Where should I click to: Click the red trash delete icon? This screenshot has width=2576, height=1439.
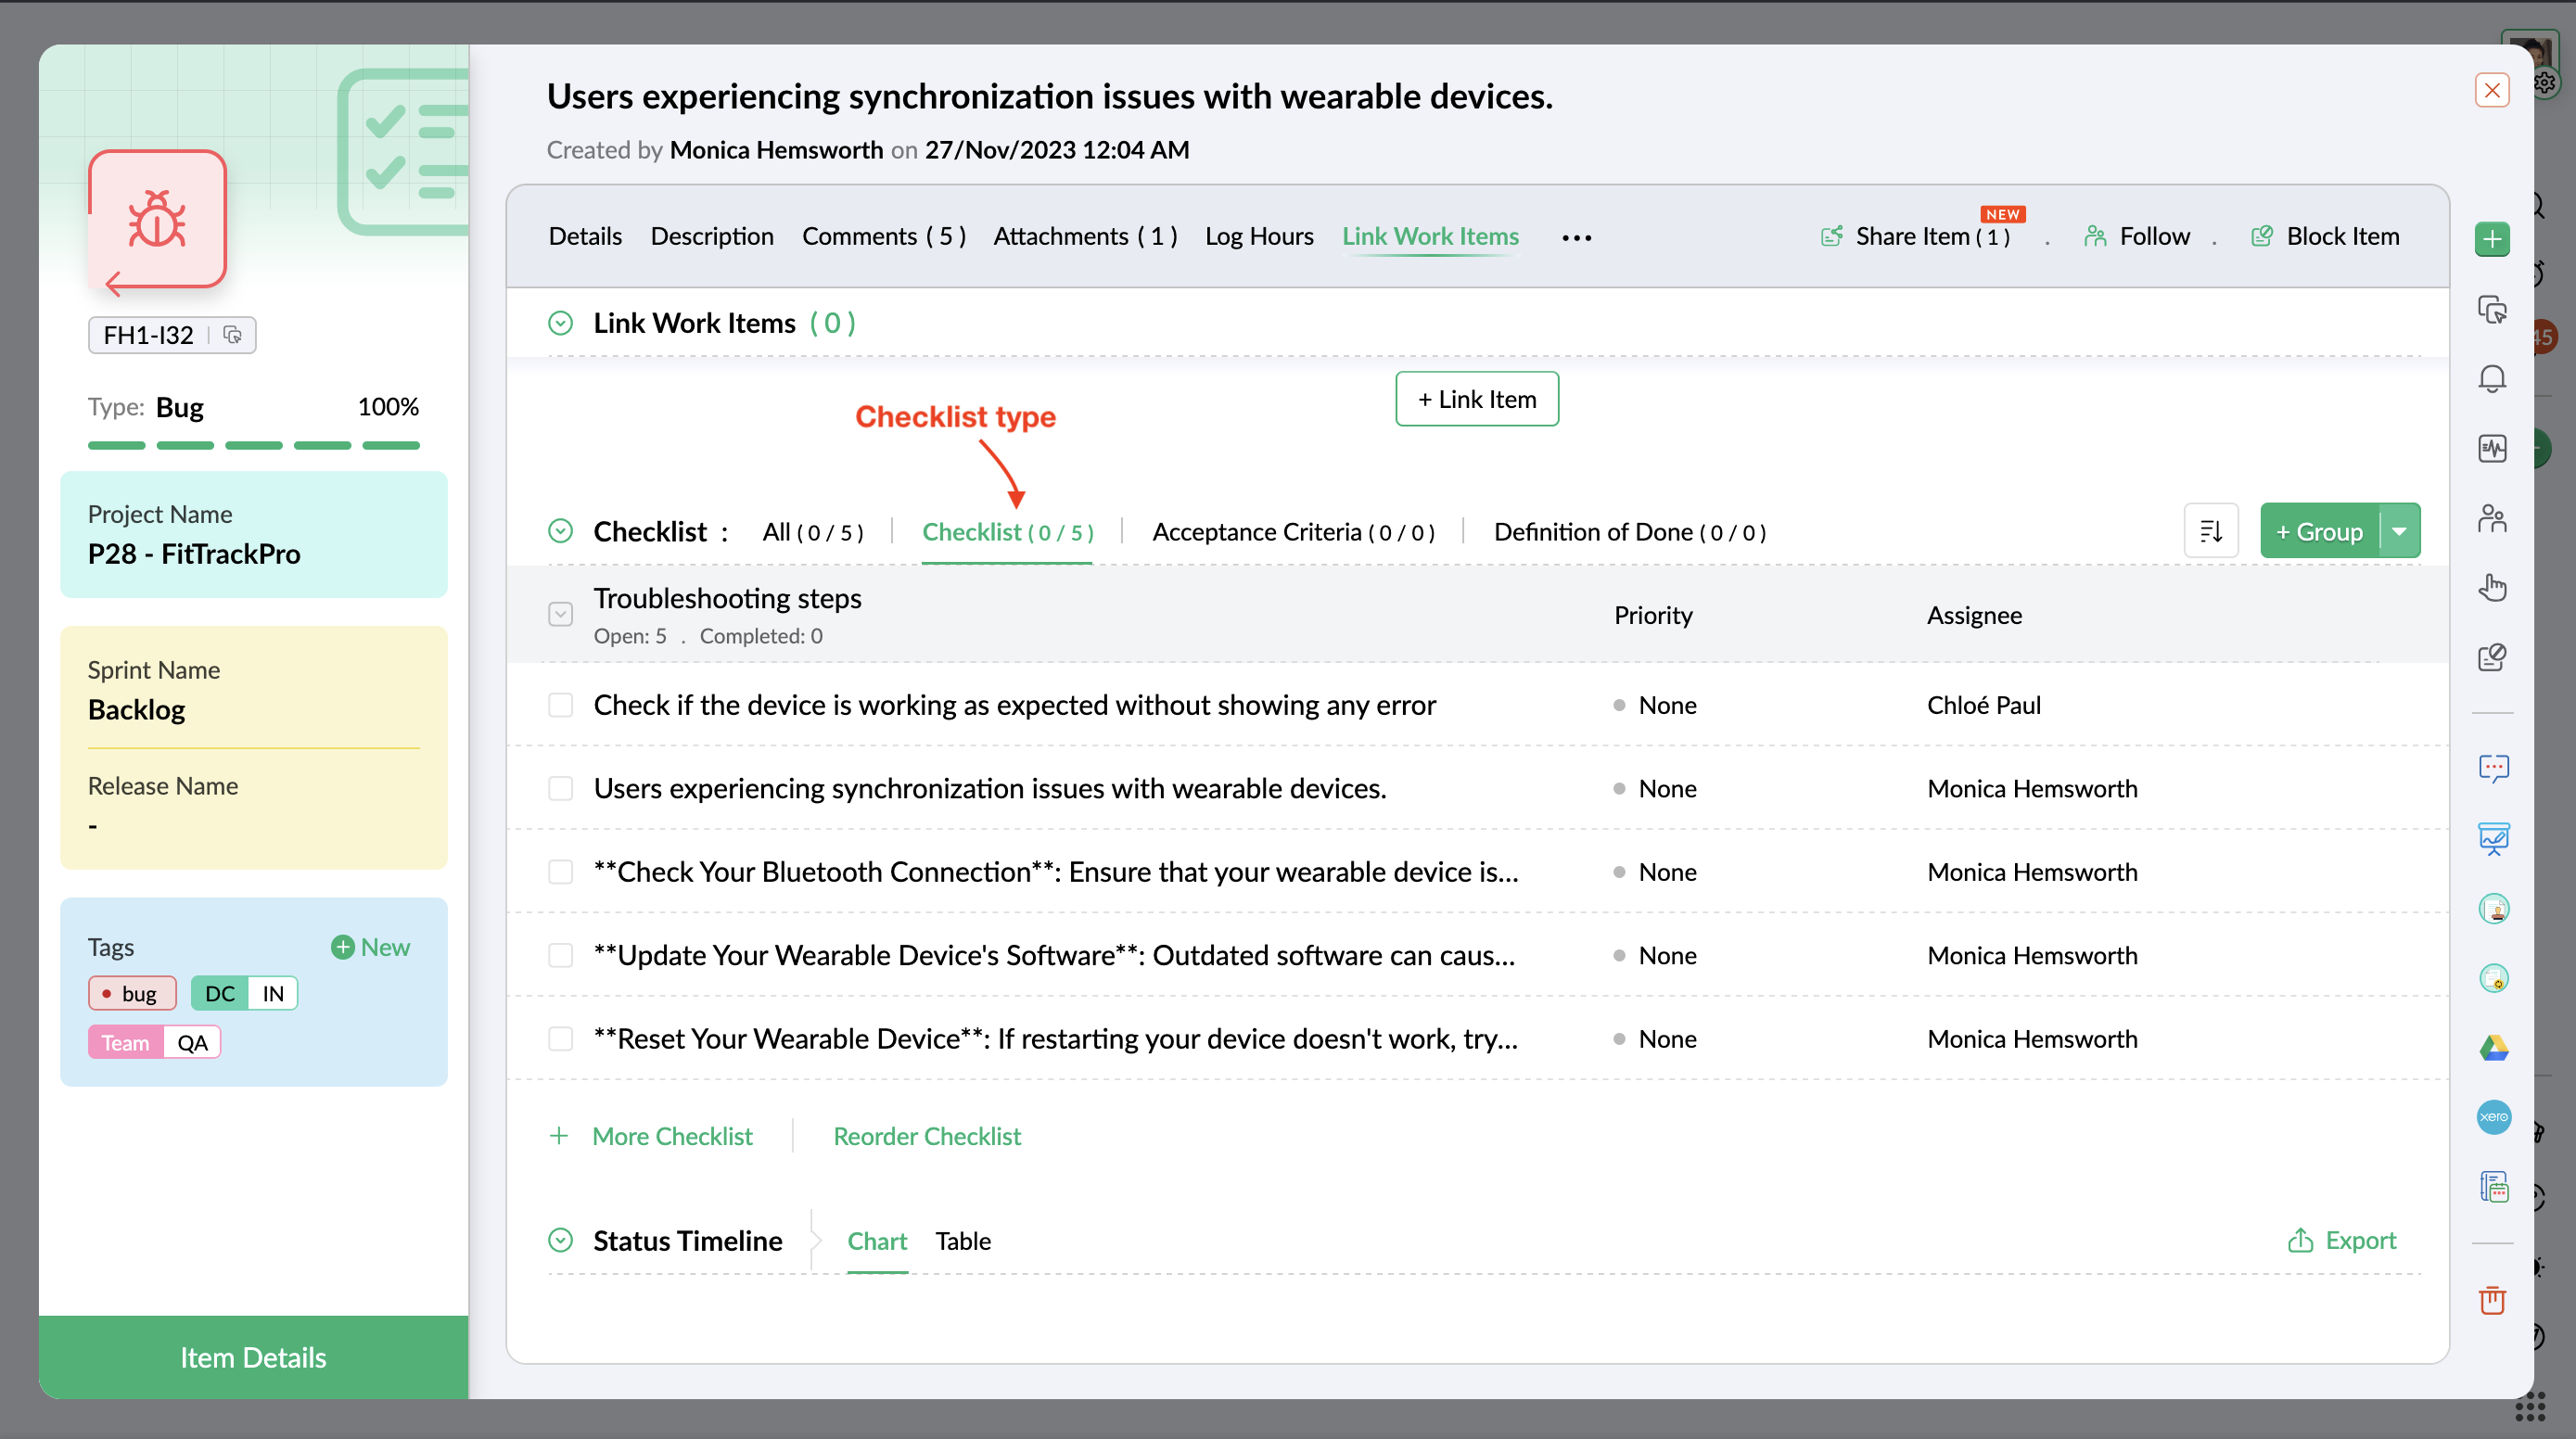point(2492,1299)
